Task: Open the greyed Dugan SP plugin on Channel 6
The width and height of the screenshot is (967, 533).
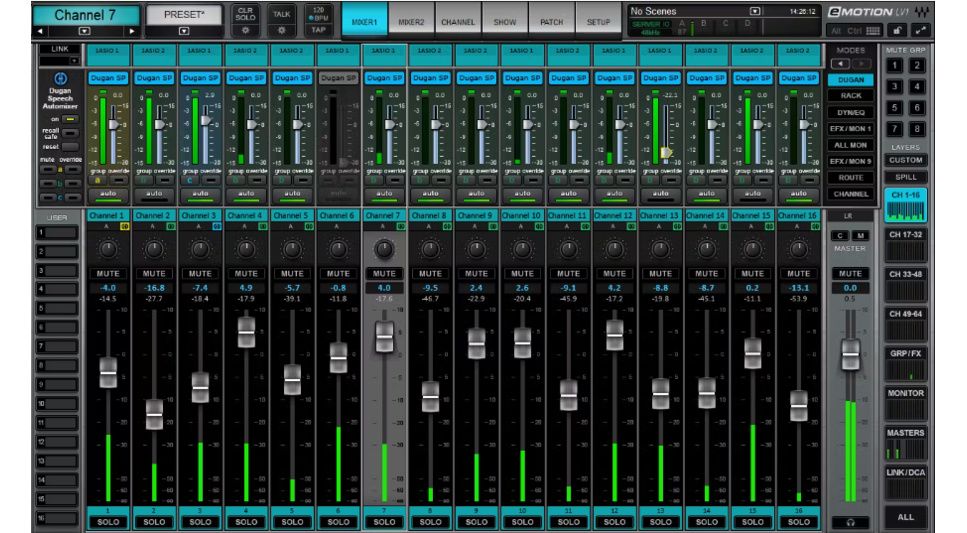Action: click(x=338, y=78)
